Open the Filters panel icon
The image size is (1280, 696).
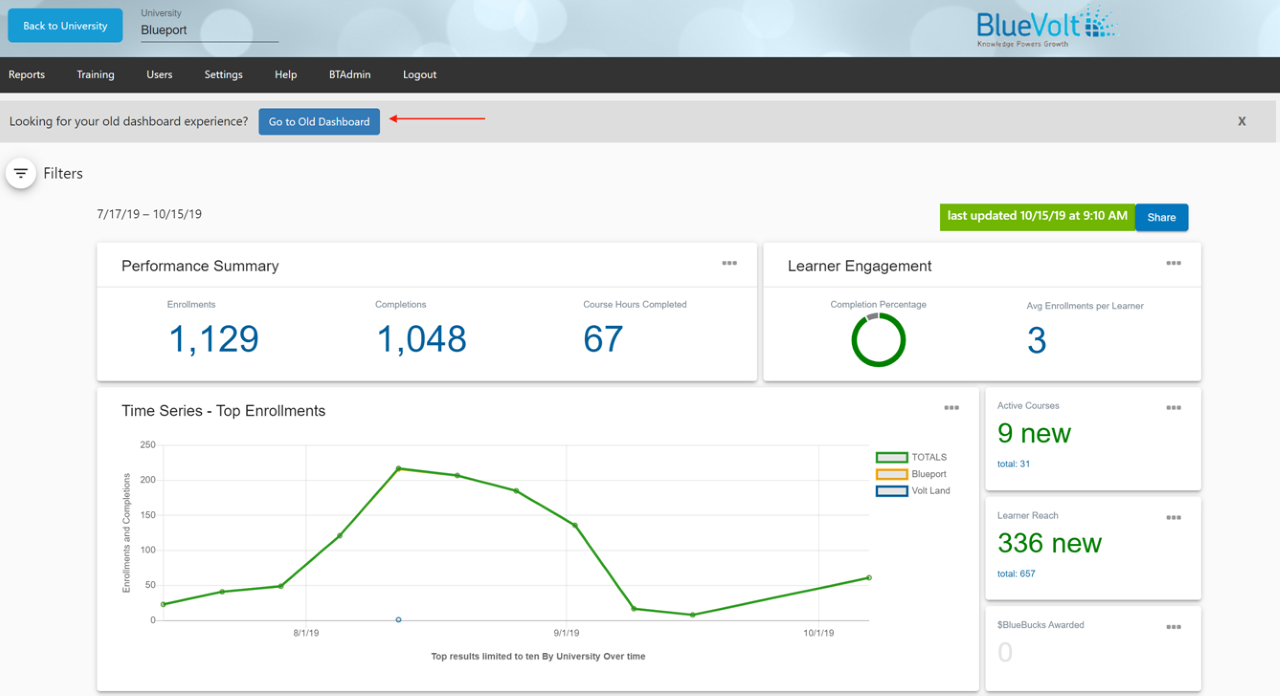21,173
